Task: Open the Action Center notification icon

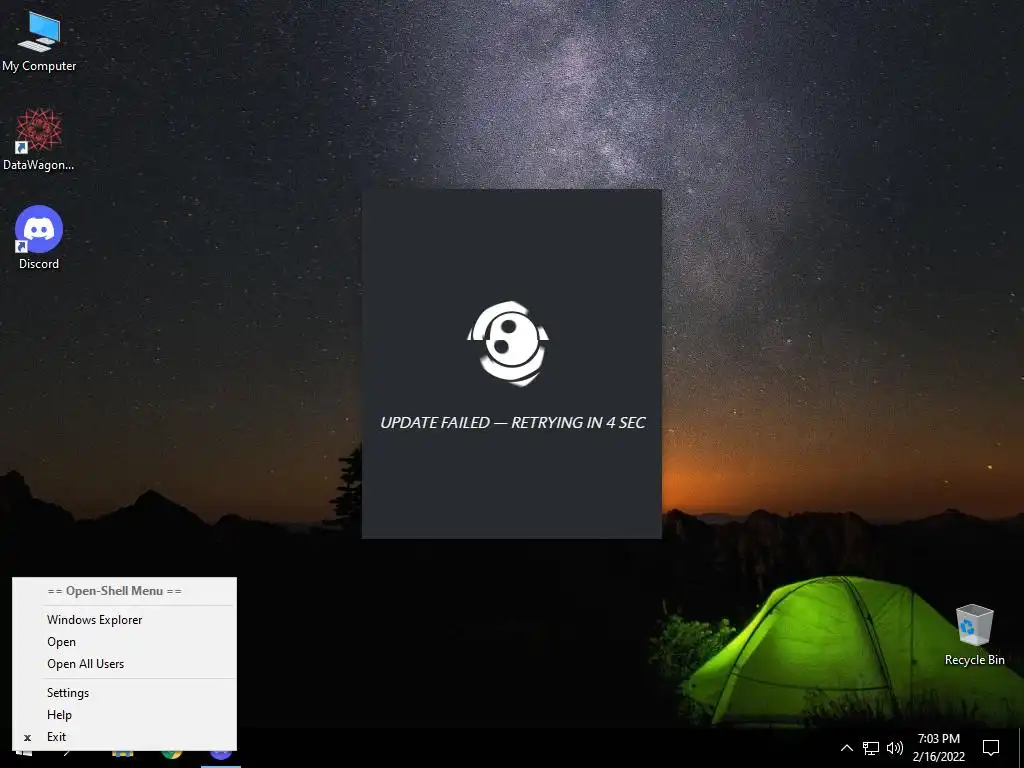Action: coord(991,748)
